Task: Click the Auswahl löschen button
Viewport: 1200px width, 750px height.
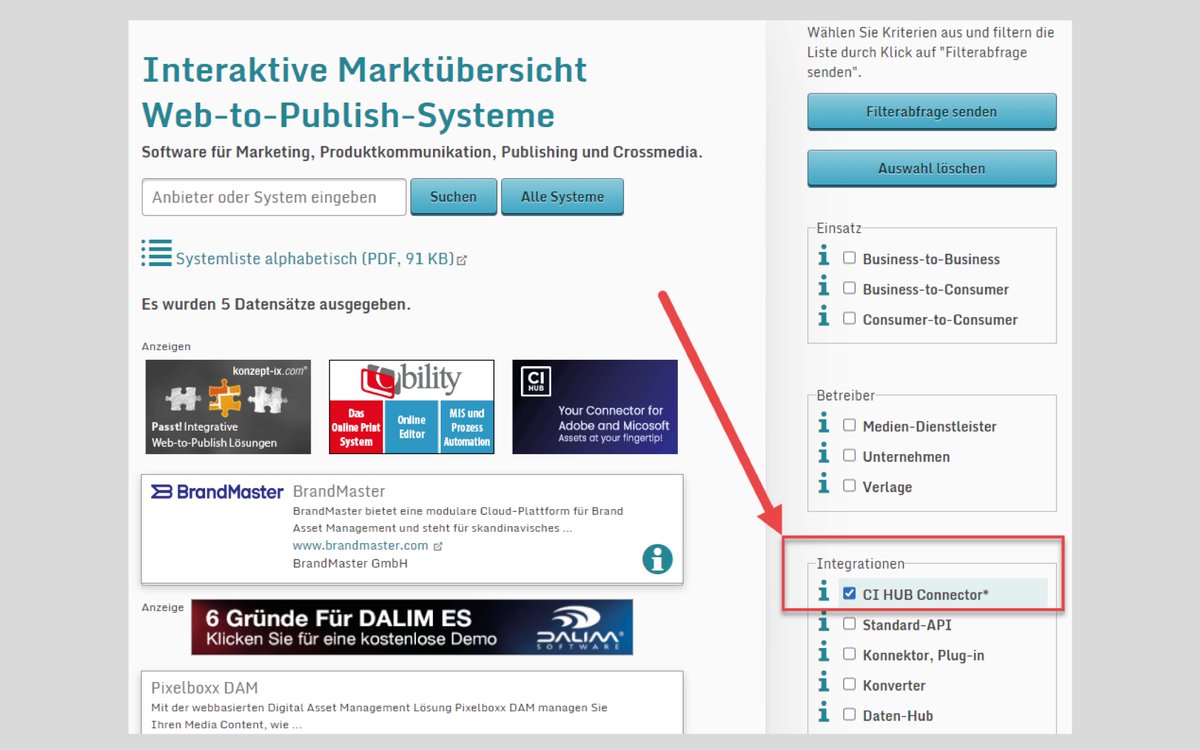Action: (x=931, y=168)
